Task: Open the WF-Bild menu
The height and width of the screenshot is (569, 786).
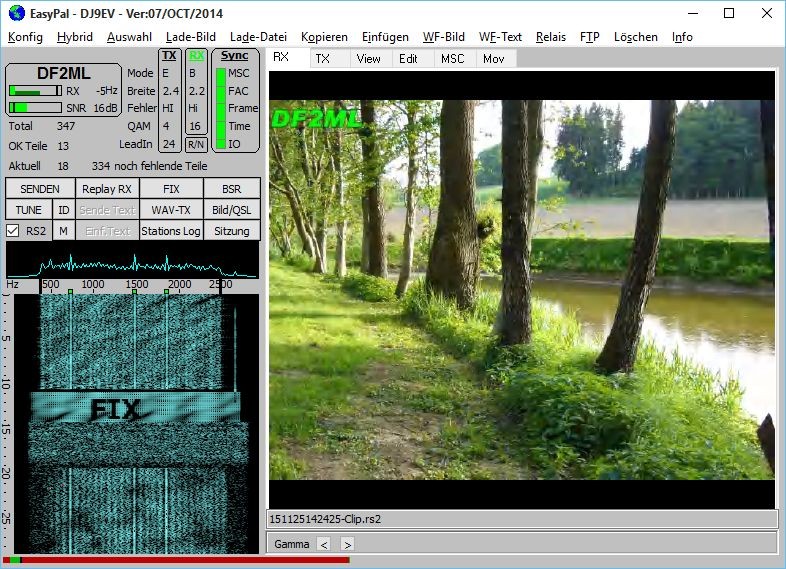Action: pos(444,37)
